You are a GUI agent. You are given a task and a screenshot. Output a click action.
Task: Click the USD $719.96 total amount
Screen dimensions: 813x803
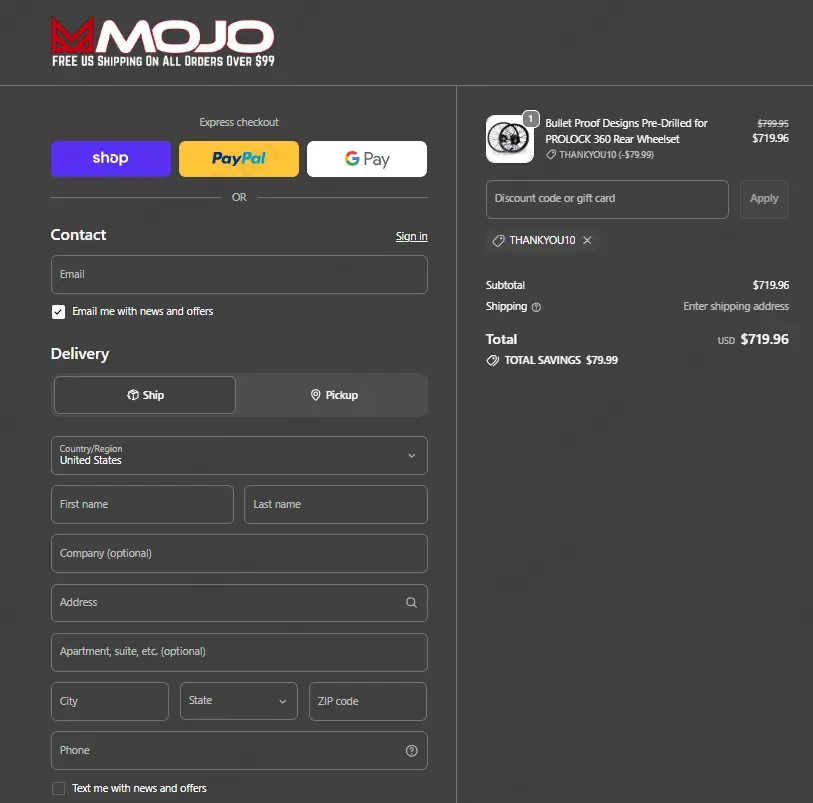753,340
